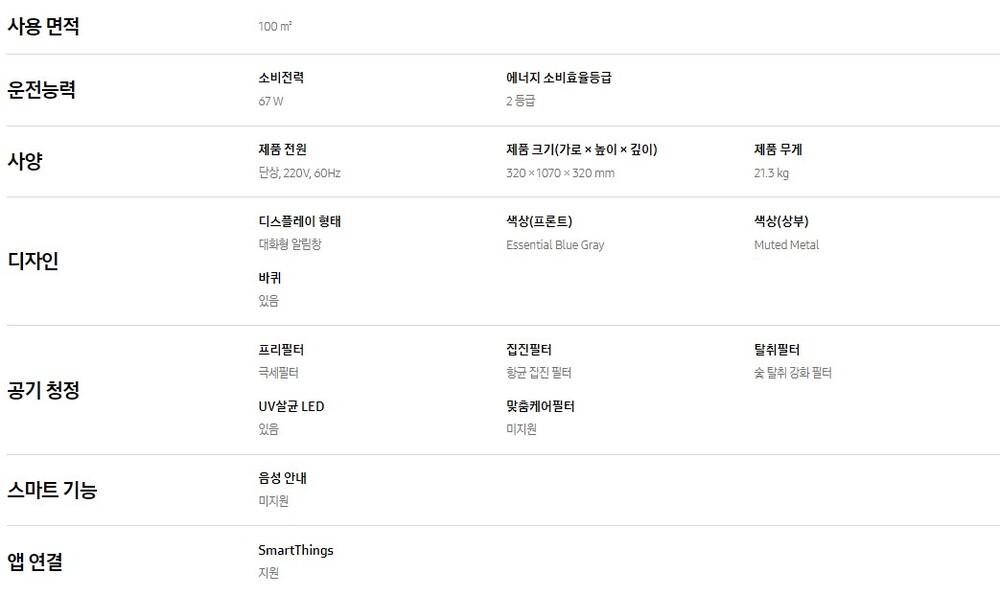Click the 숯 탈취 강화 필터 value
This screenshot has width=1000, height=596.
click(x=793, y=373)
